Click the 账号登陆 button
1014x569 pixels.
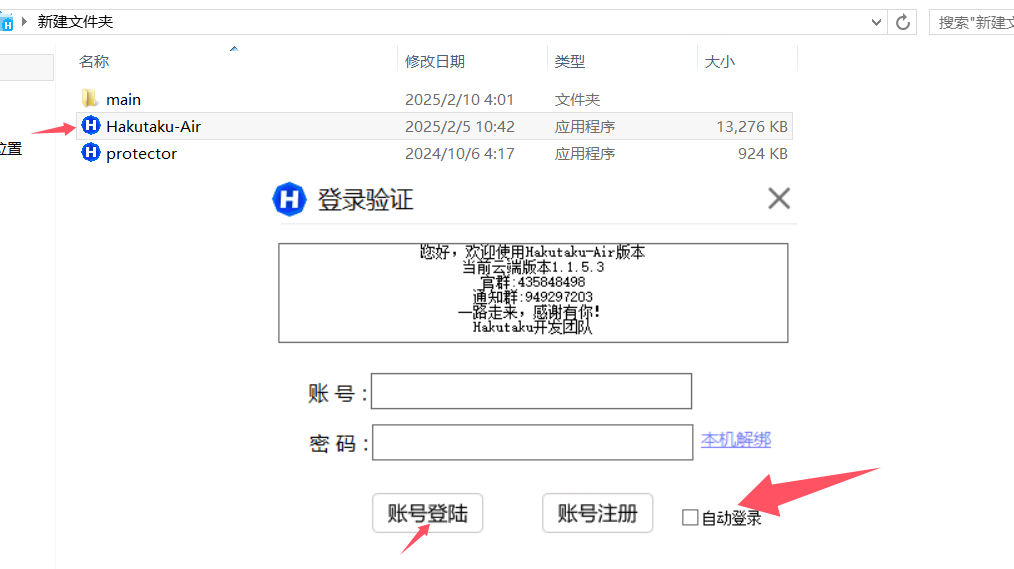click(427, 513)
